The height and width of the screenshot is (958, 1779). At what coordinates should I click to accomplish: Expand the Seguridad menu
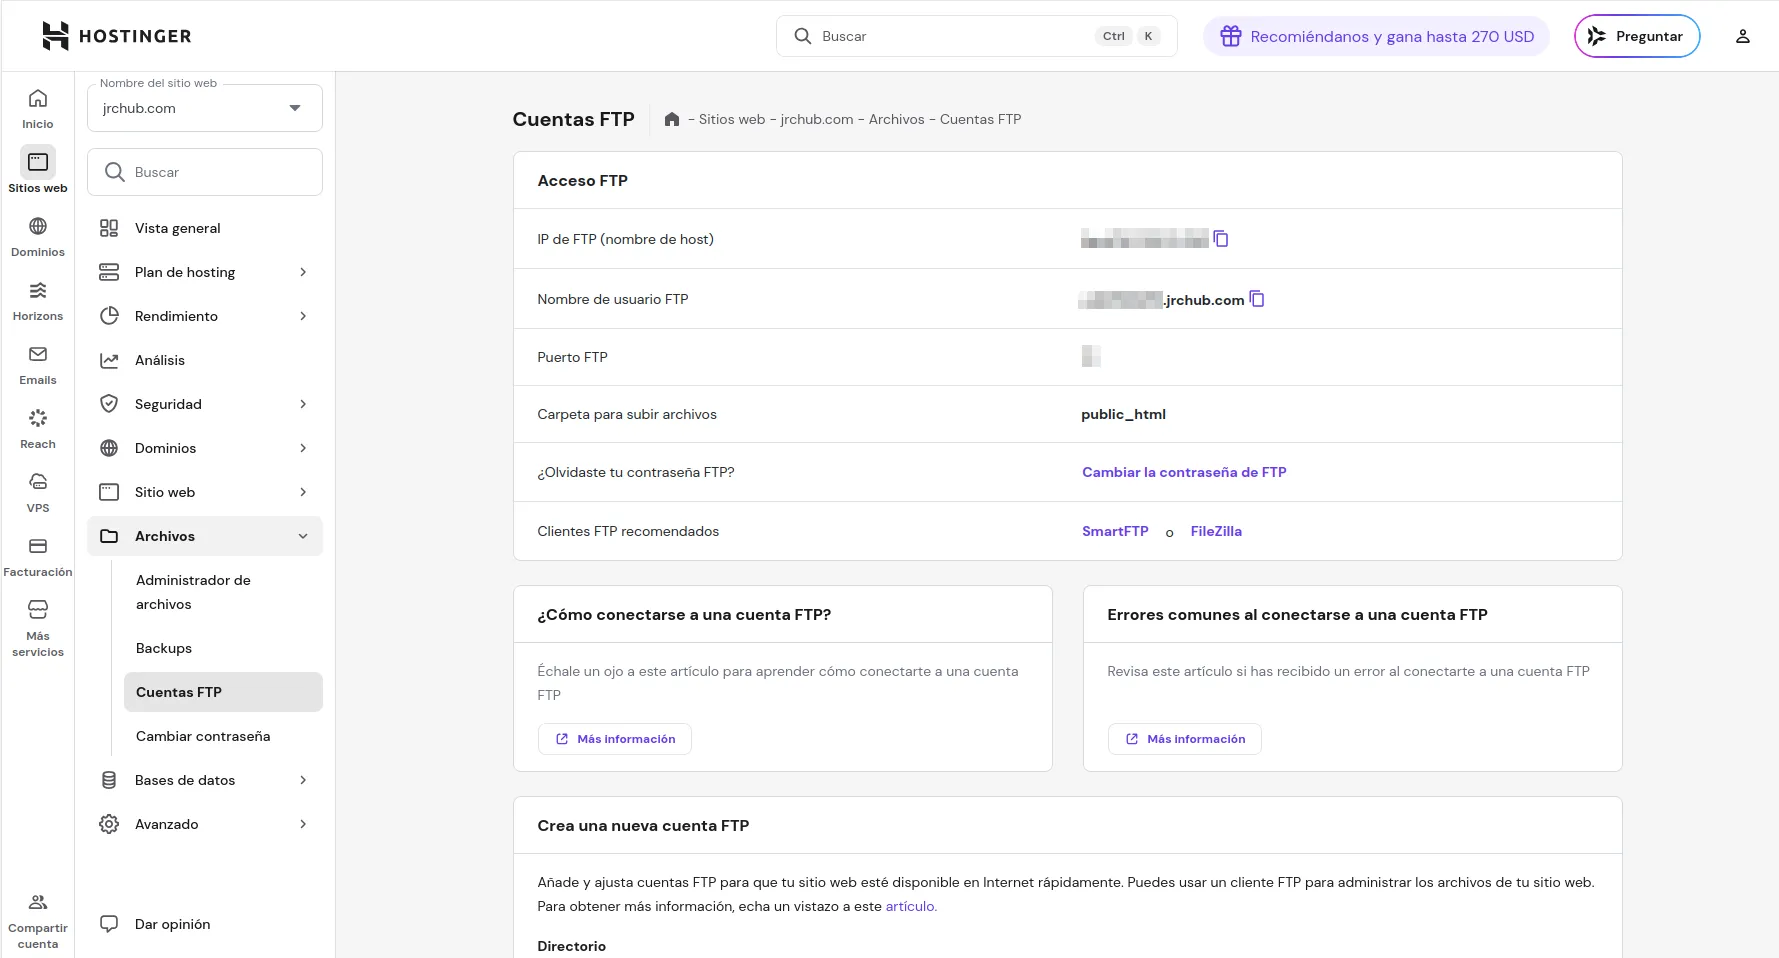point(205,404)
